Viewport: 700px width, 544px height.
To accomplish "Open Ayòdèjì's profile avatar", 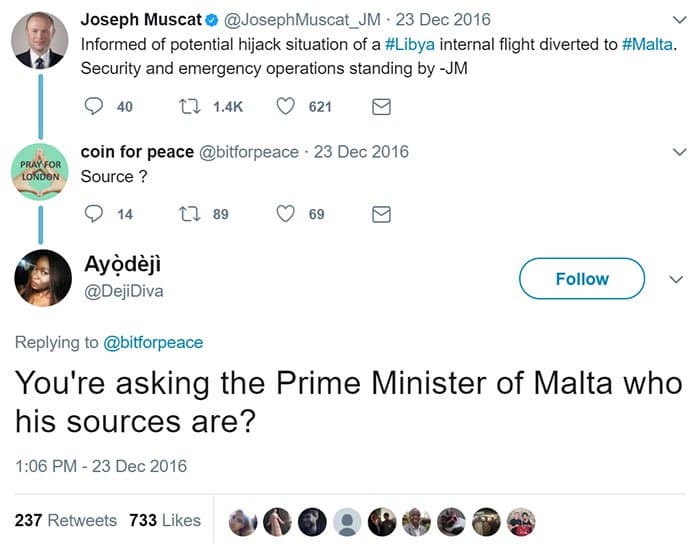I will coord(43,278).
